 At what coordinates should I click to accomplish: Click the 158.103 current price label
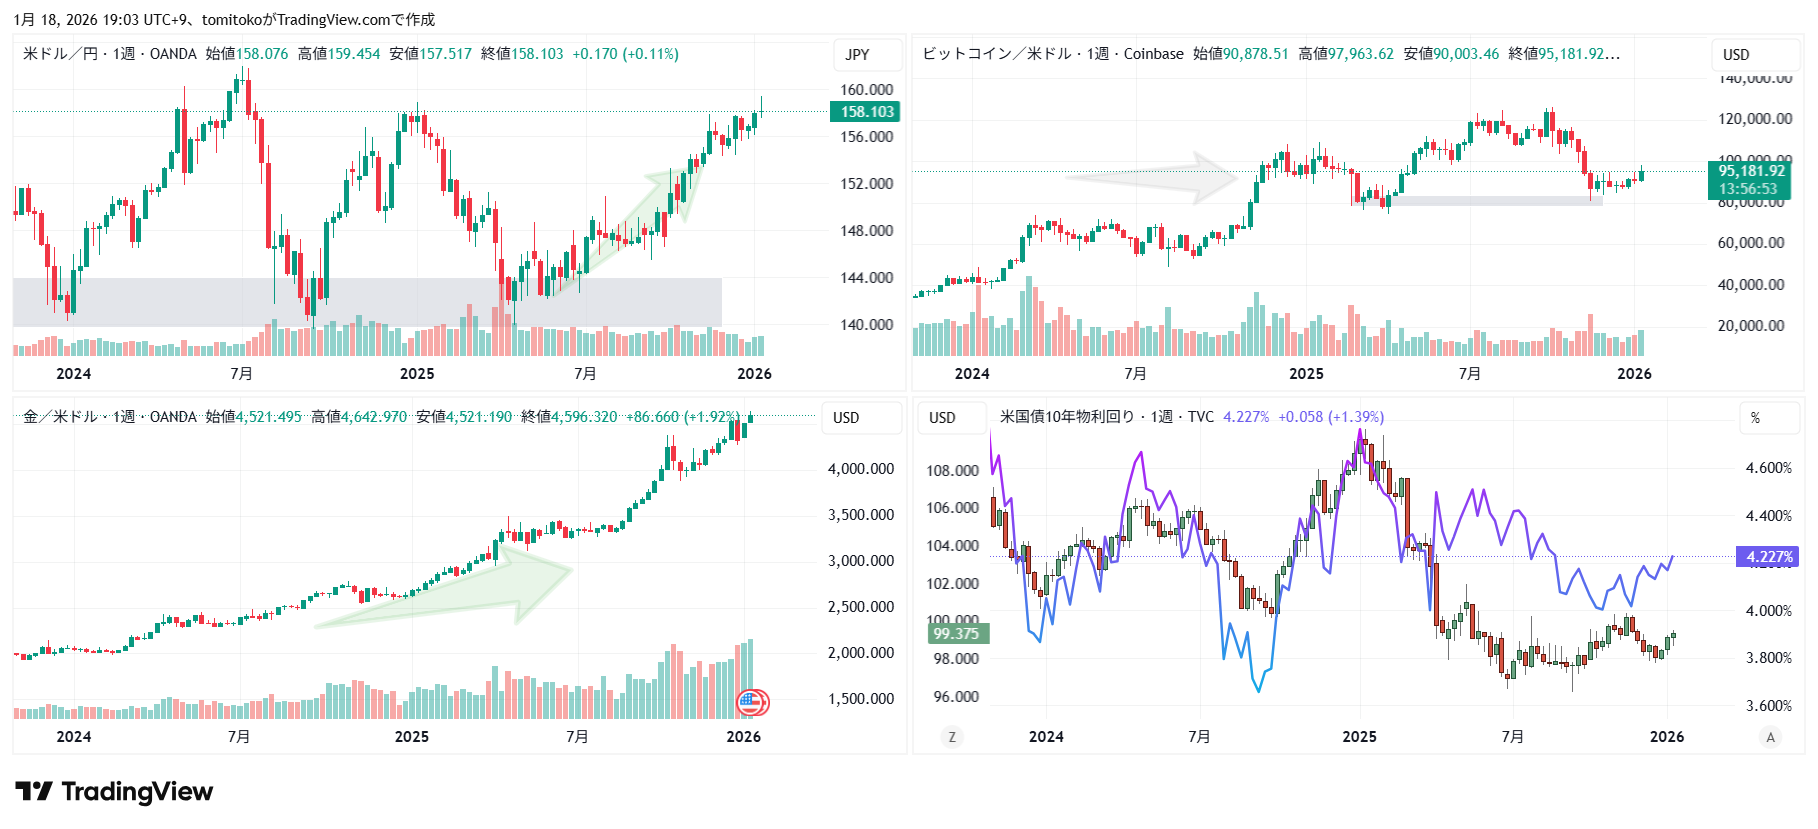(866, 112)
